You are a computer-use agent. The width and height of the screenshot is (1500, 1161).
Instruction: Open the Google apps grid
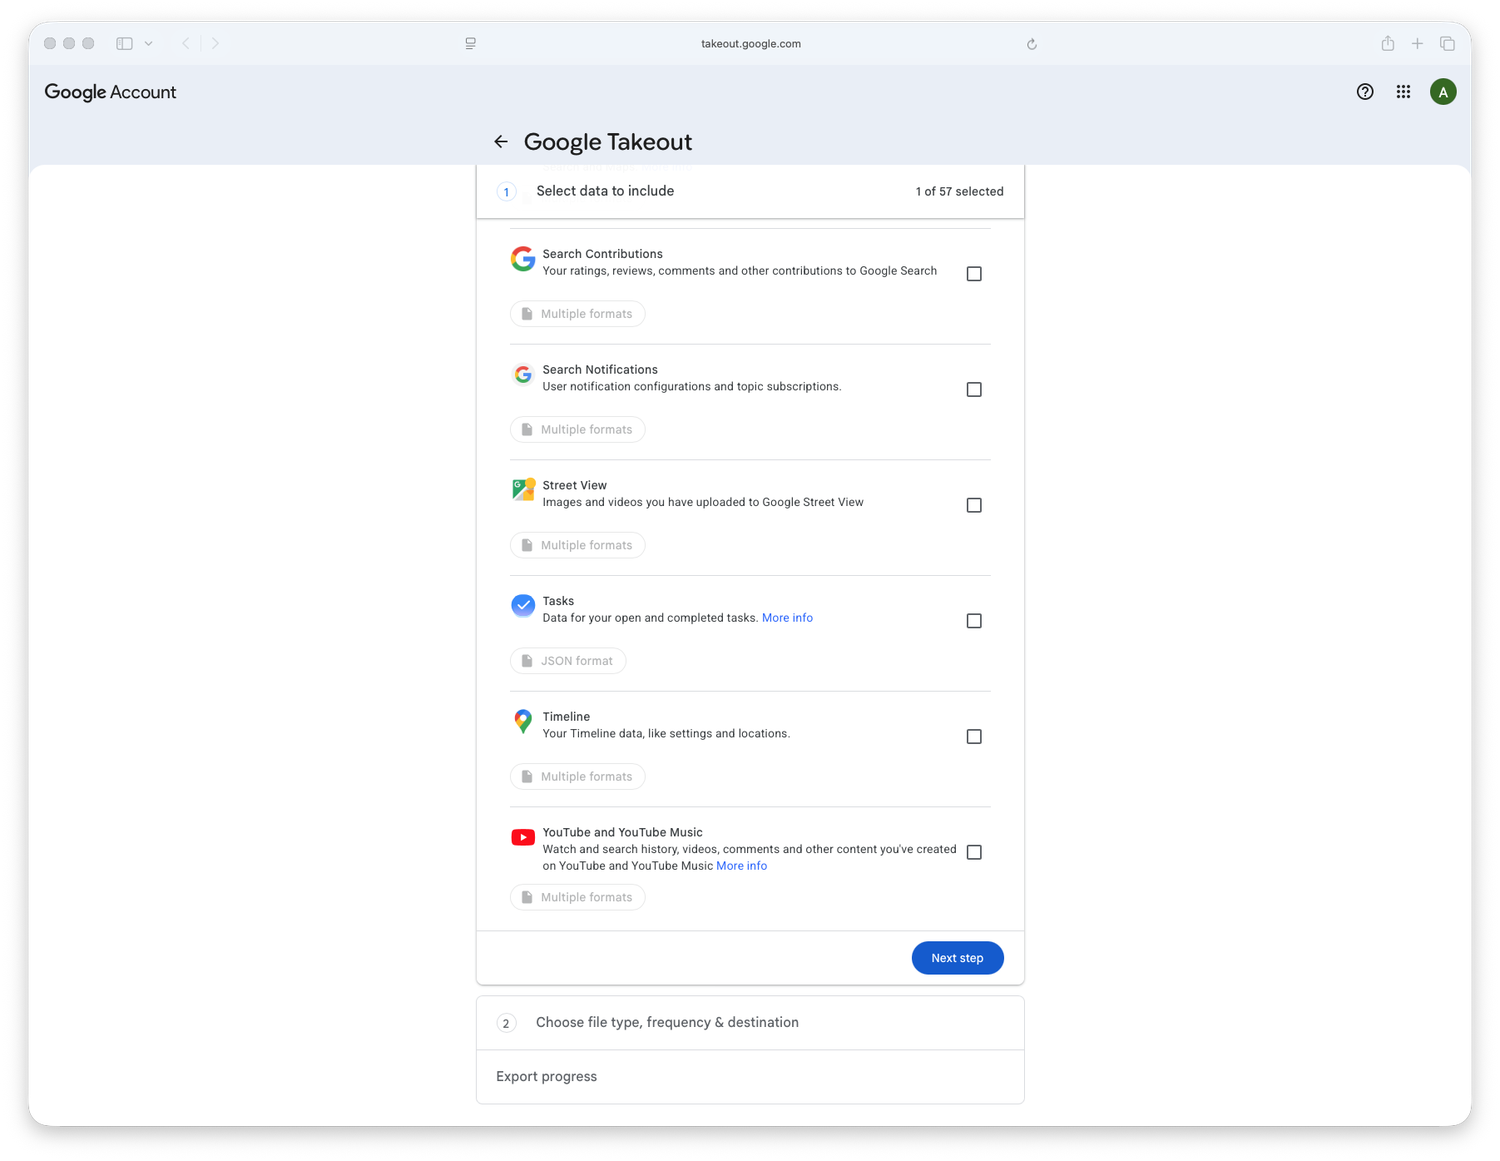(1404, 92)
